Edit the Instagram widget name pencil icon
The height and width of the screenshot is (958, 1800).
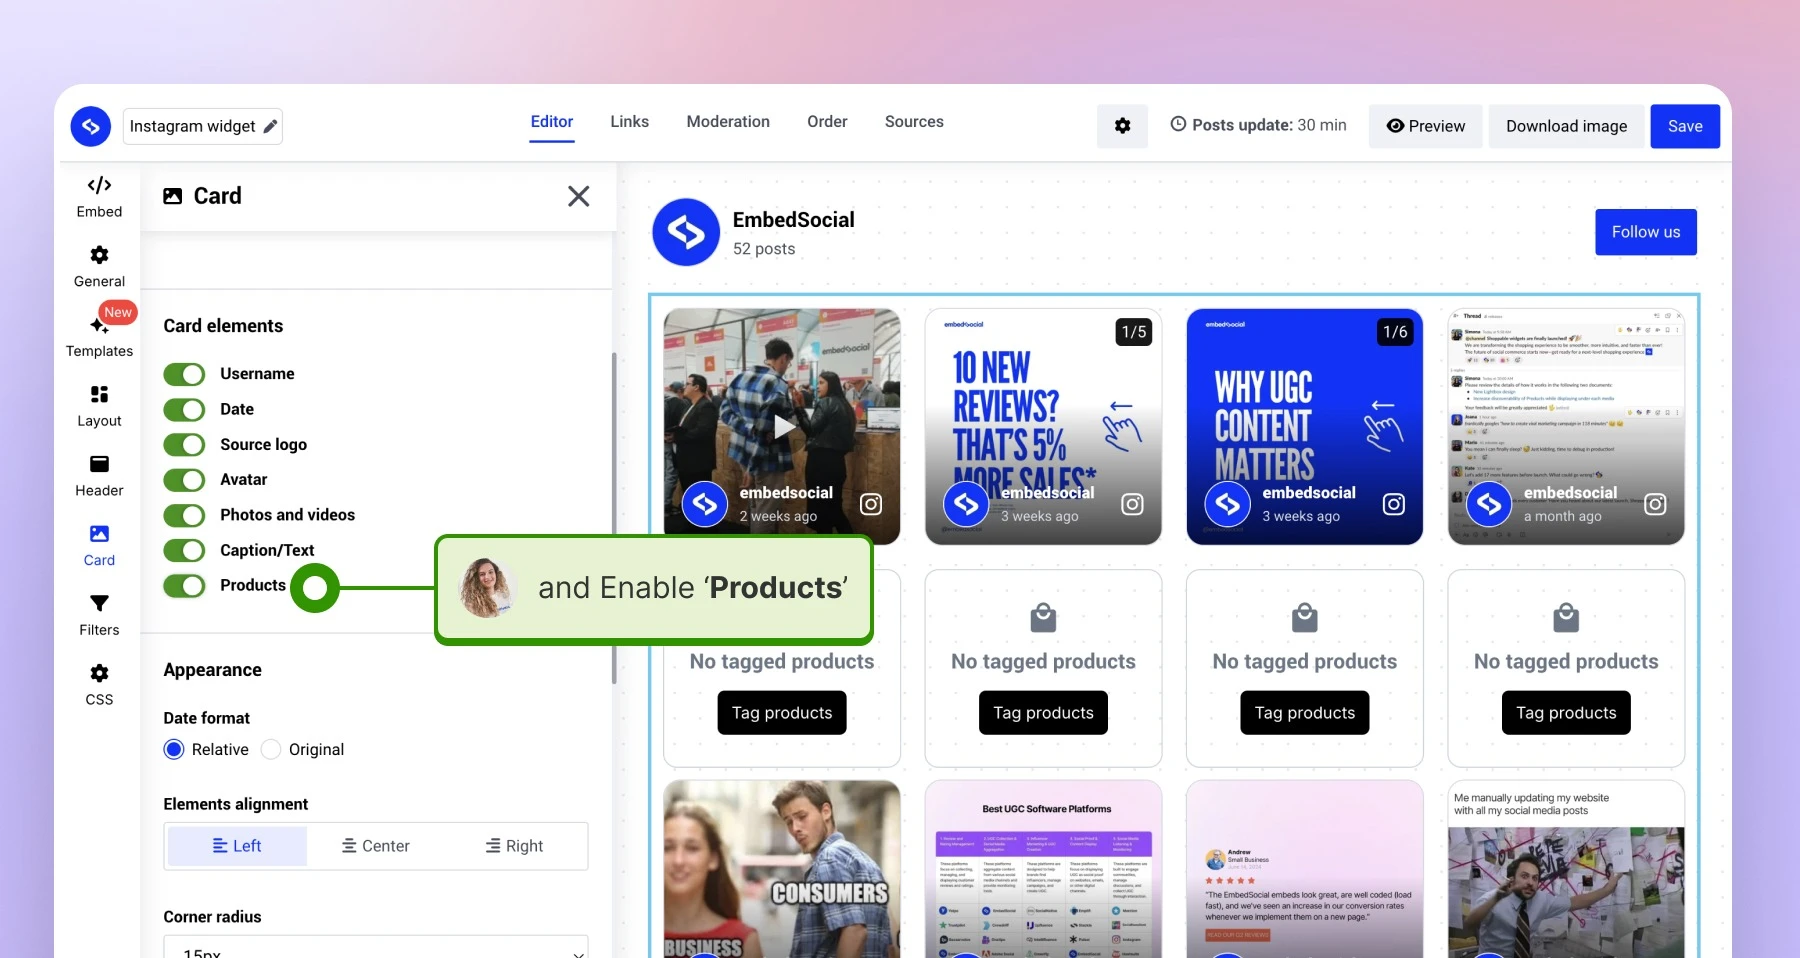270,126
